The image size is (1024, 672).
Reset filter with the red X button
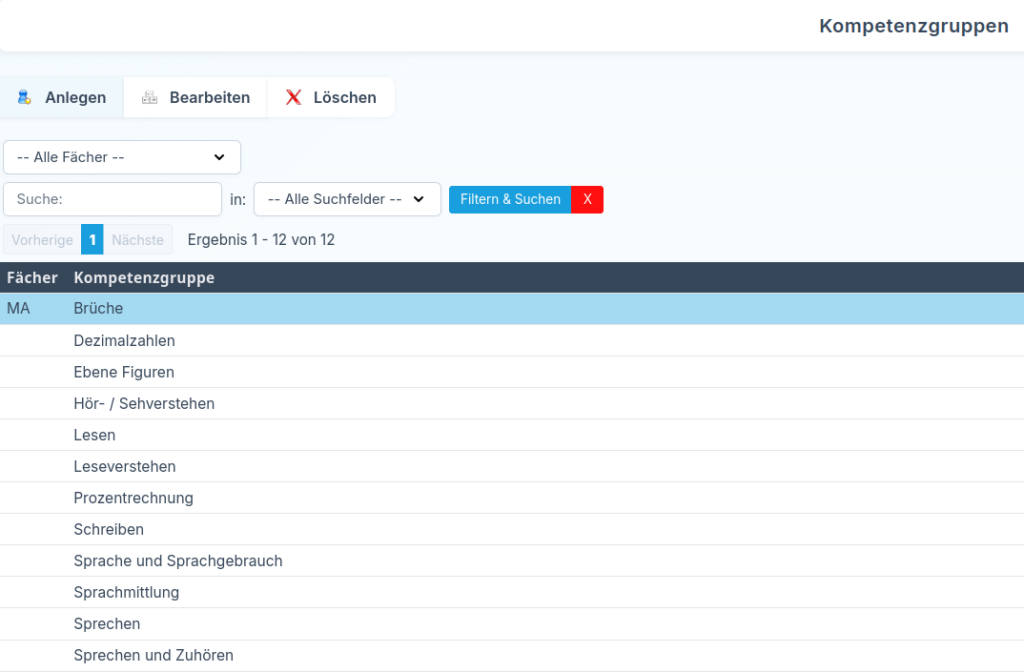587,199
